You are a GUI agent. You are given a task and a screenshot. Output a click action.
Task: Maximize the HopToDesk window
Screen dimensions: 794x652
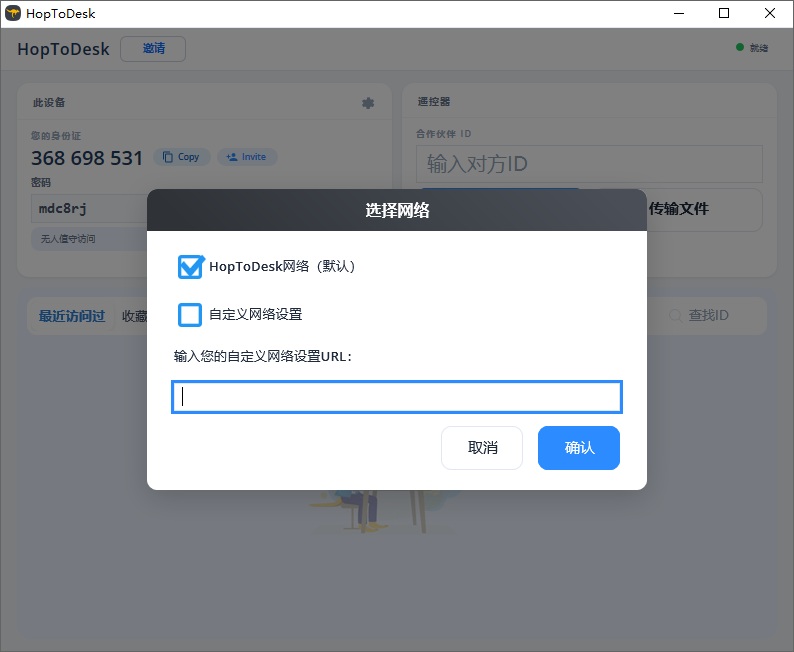point(724,13)
